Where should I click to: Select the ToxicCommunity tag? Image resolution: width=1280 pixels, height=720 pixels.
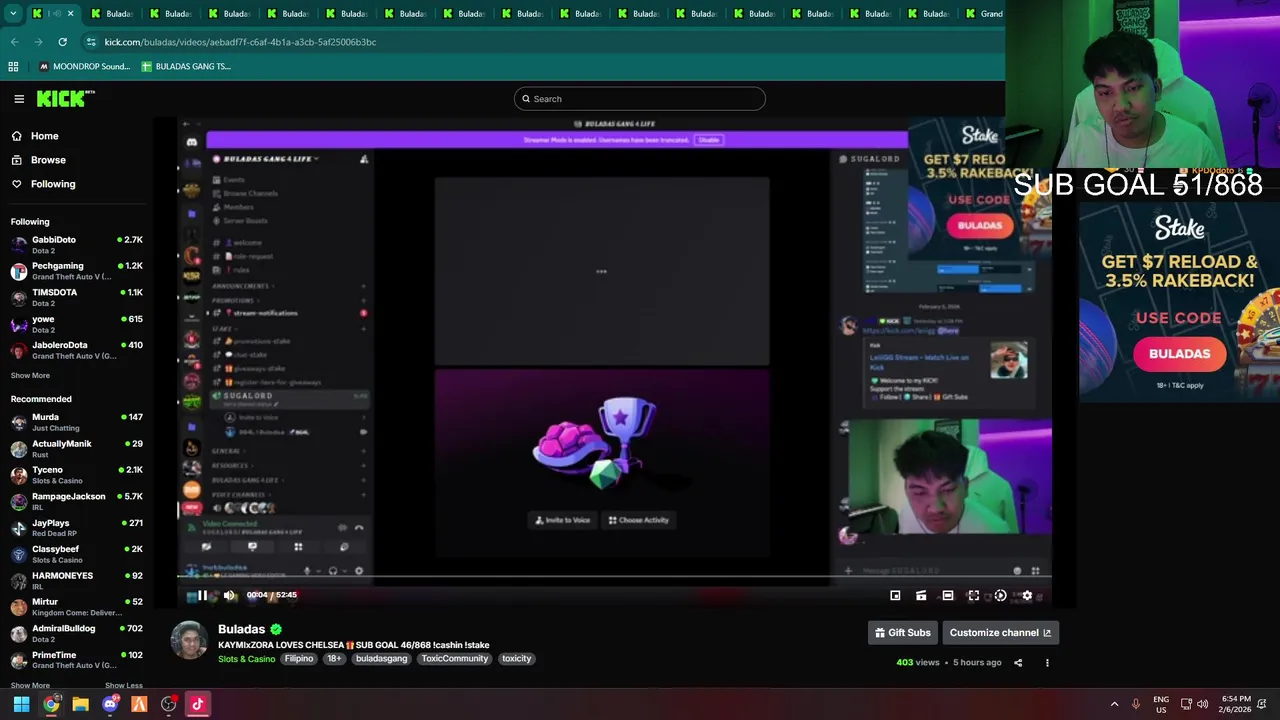454,659
